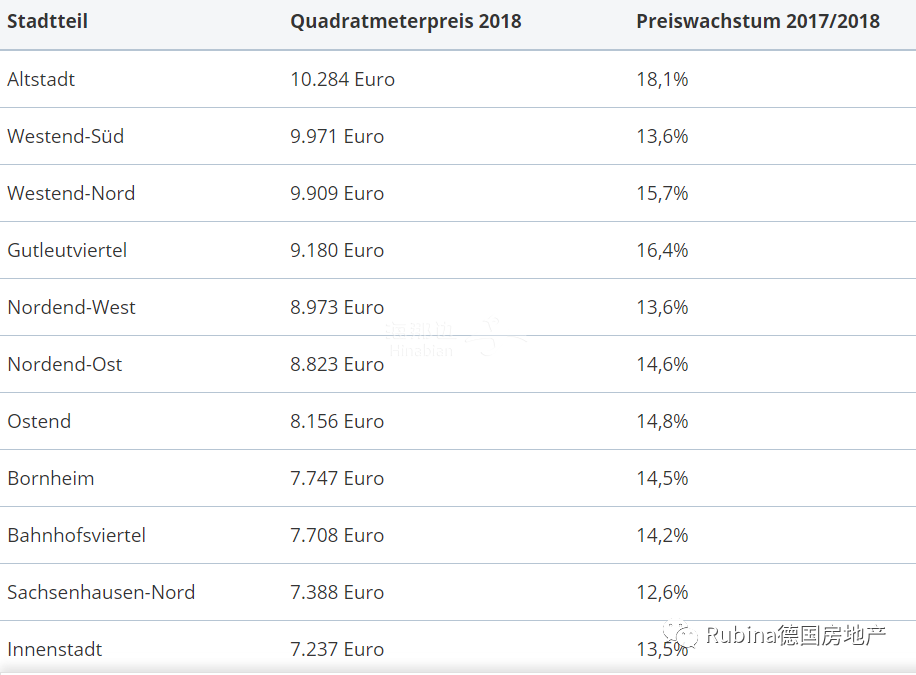Click the Preiswachstum 2017/2018 column header
This screenshot has width=916, height=675.
(758, 21)
